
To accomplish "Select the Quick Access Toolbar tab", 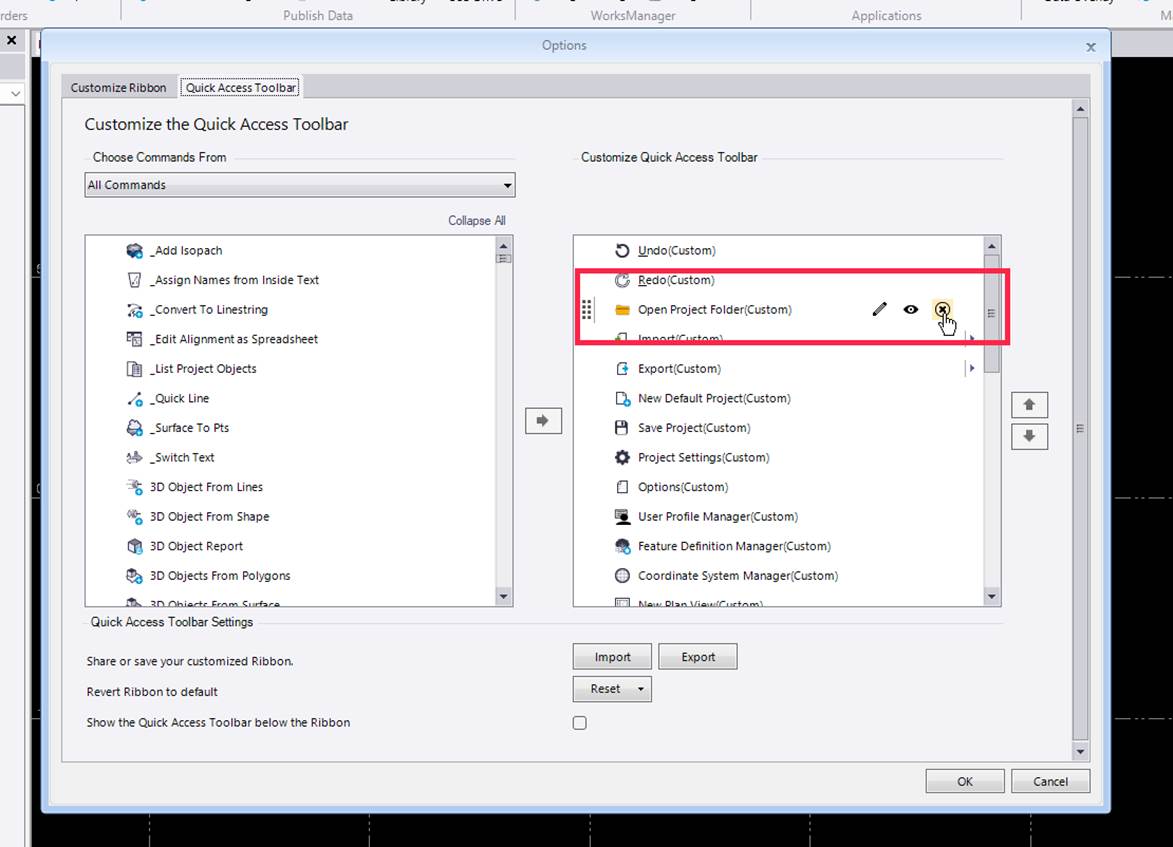I will tap(241, 88).
